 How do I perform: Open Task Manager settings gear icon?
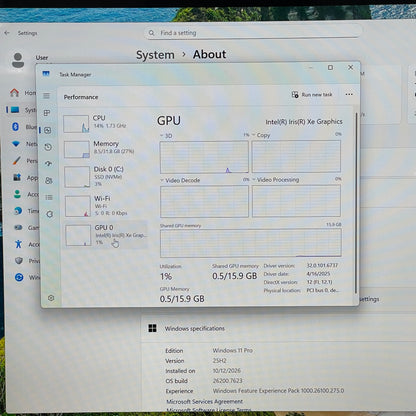pos(51,298)
